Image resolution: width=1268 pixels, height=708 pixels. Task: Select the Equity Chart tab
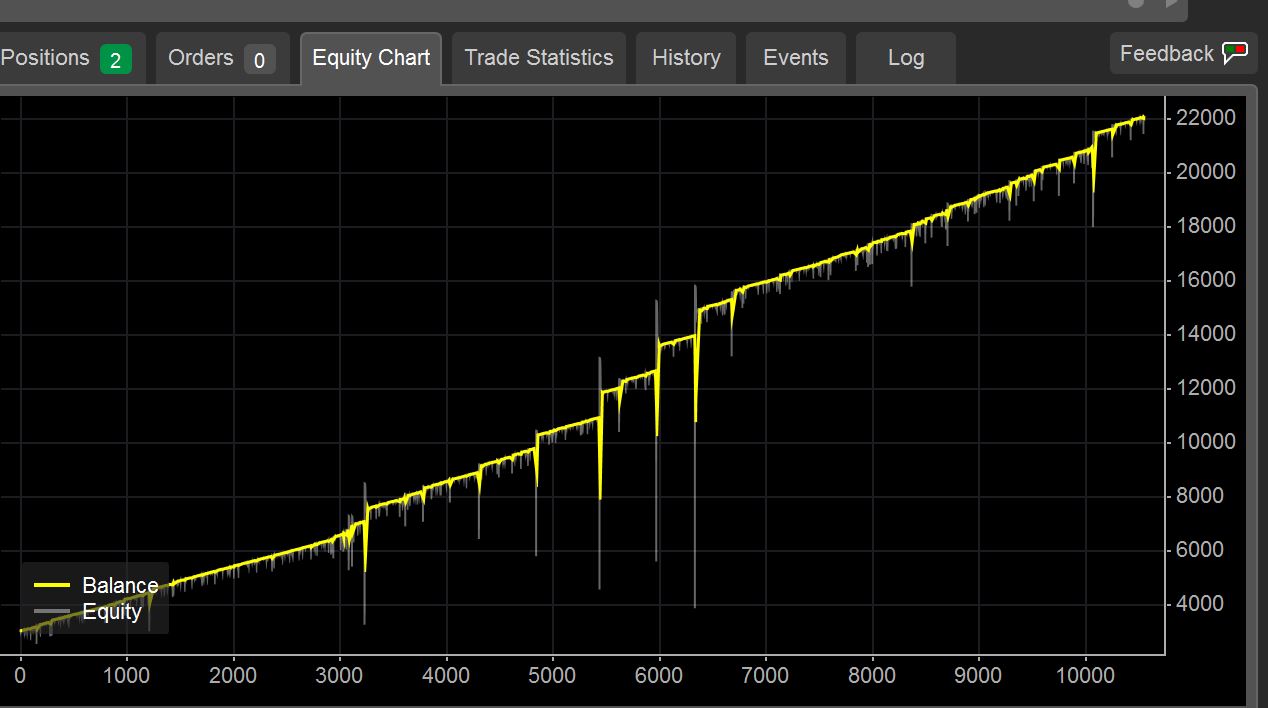point(371,59)
